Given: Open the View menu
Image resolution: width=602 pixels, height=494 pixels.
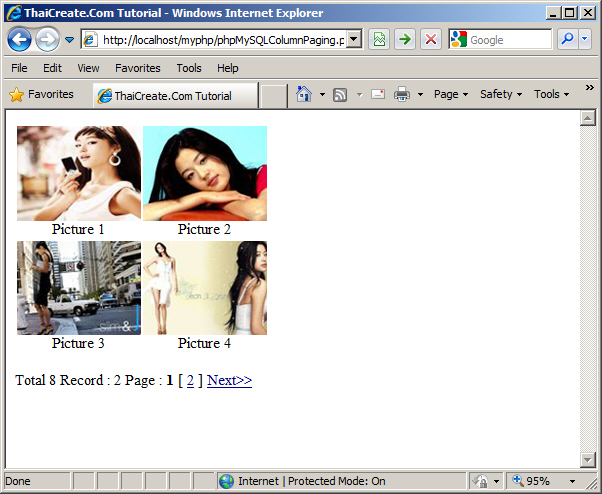Looking at the screenshot, I should pyautogui.click(x=88, y=68).
